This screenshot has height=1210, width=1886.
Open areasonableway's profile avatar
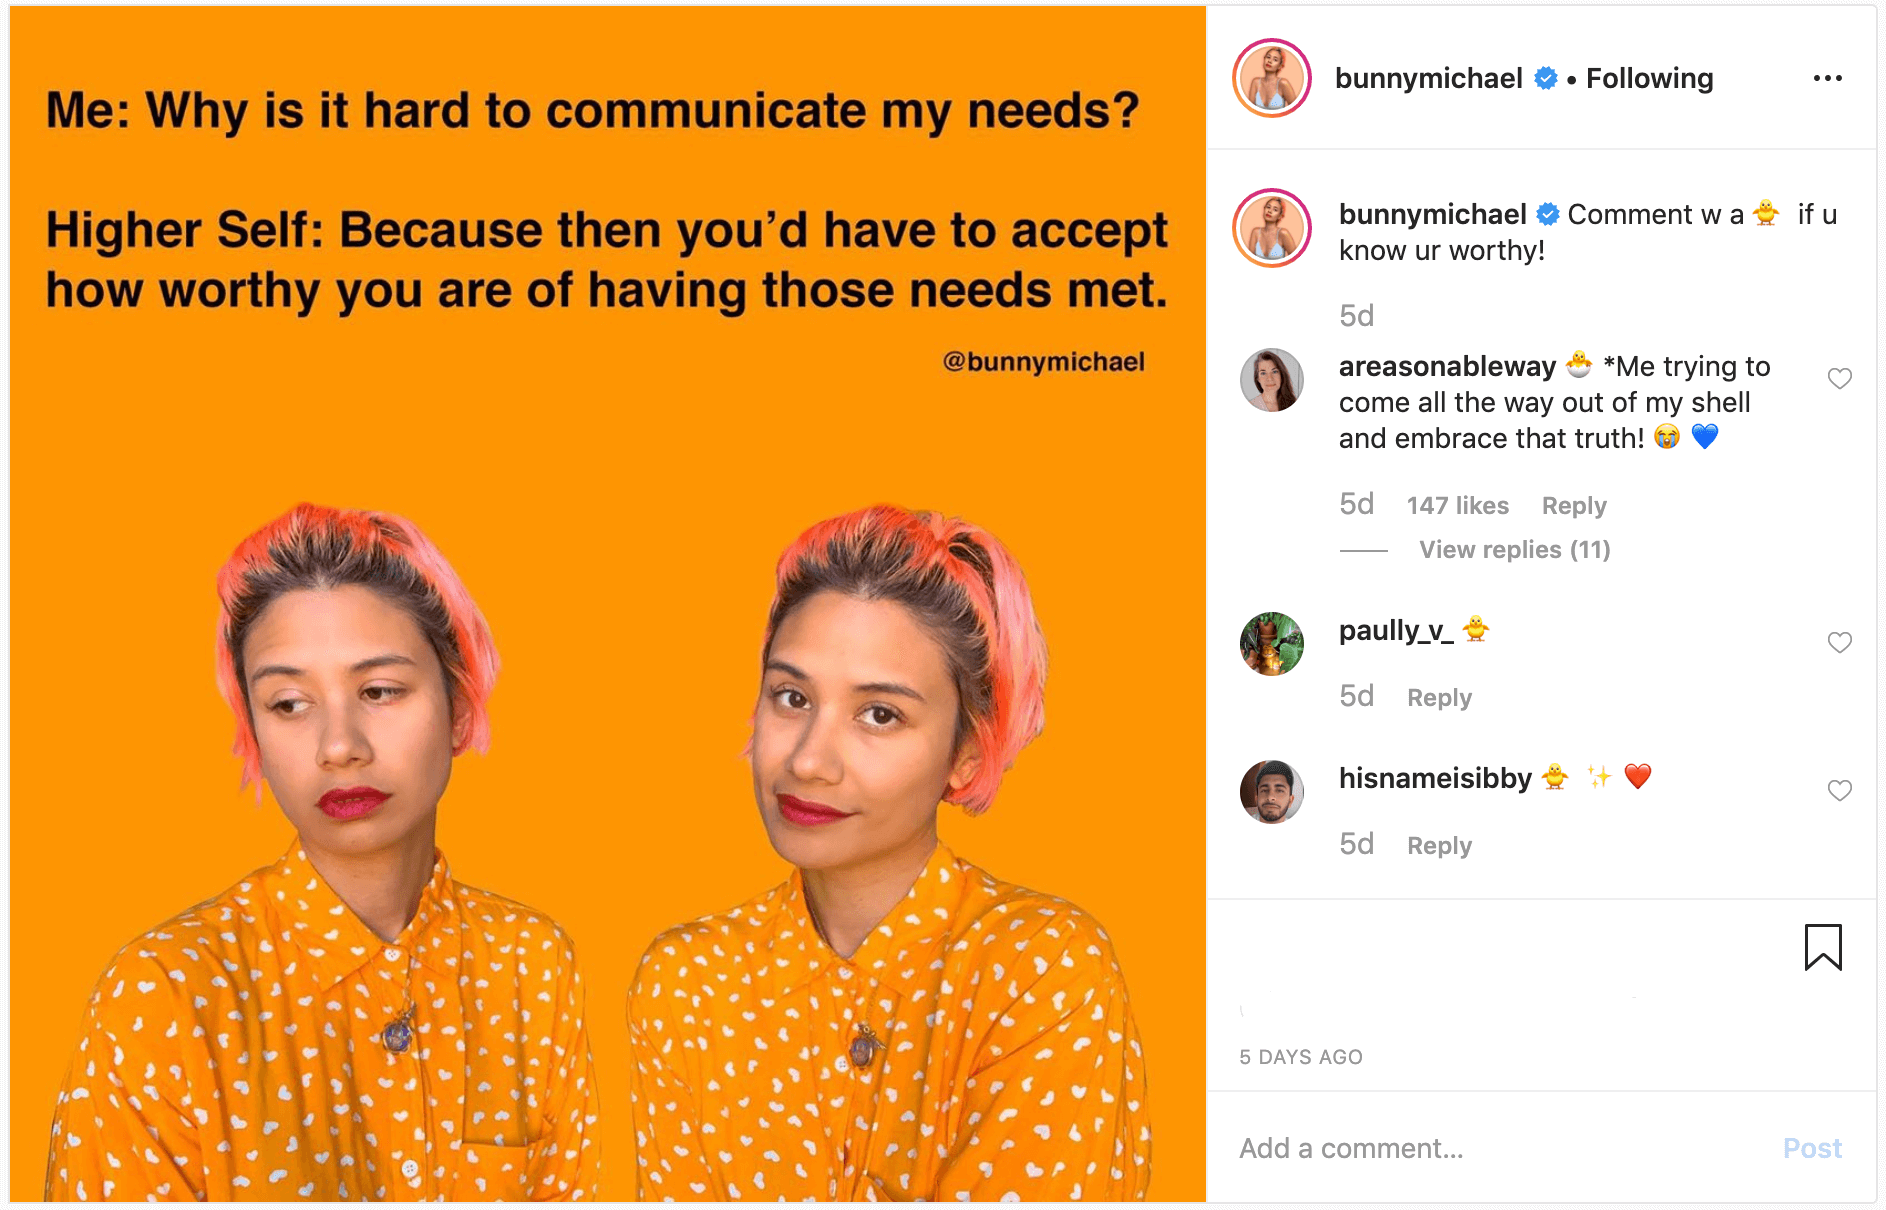click(x=1272, y=380)
